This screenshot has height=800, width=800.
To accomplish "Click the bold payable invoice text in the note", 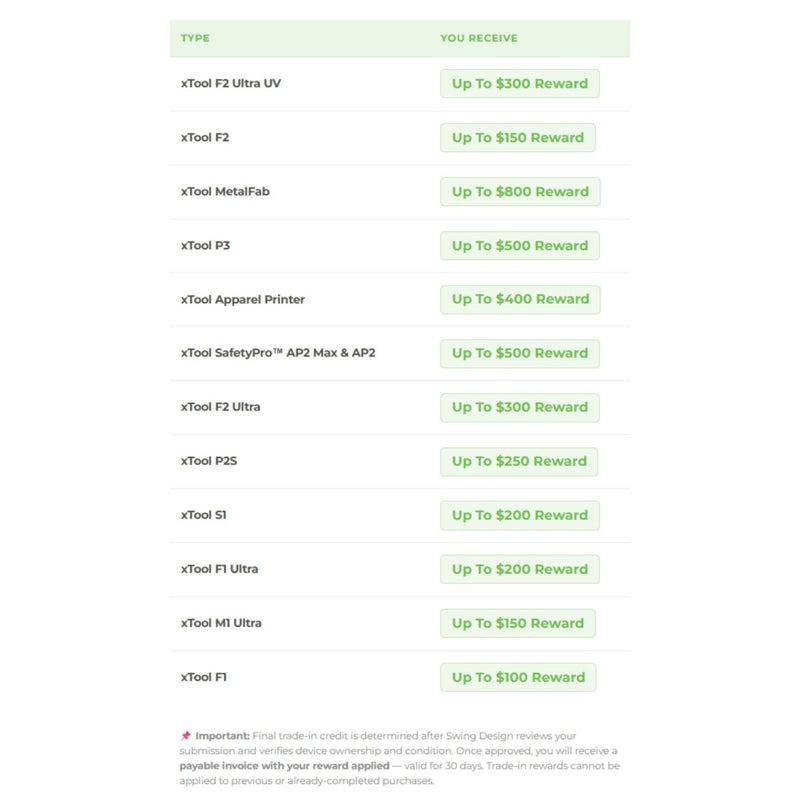I will (284, 766).
